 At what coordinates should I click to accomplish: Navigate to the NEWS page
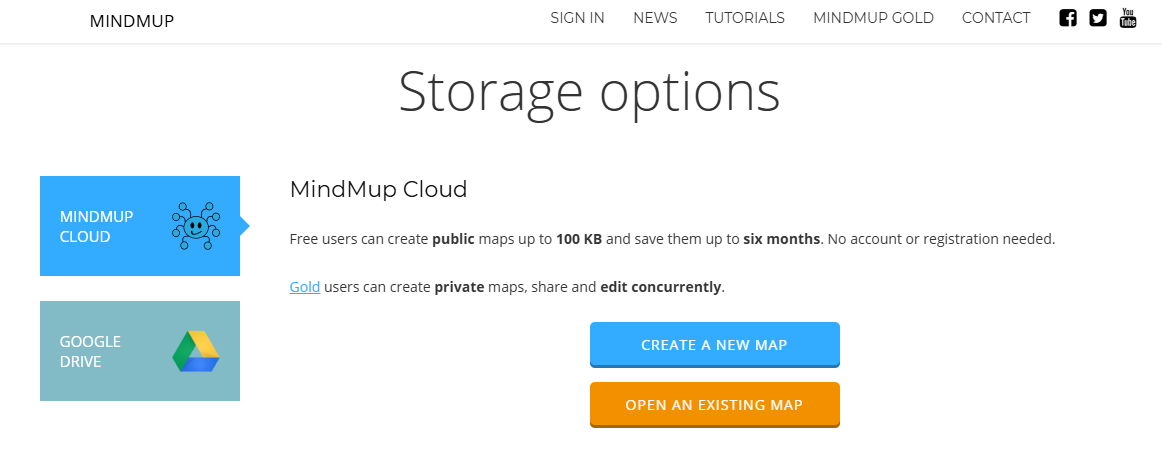pos(655,18)
